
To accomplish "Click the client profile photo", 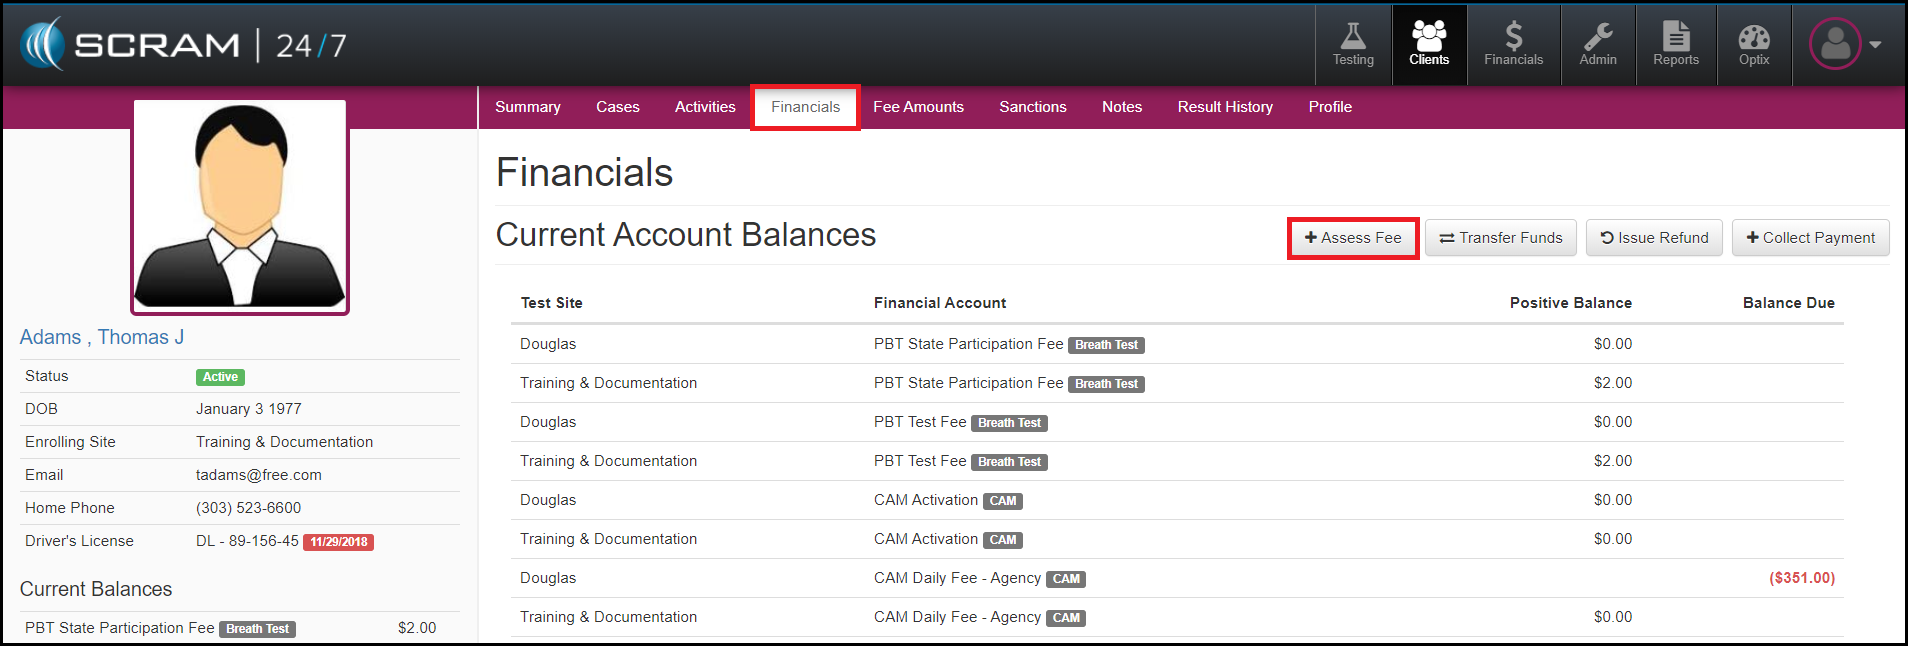I will [240, 207].
